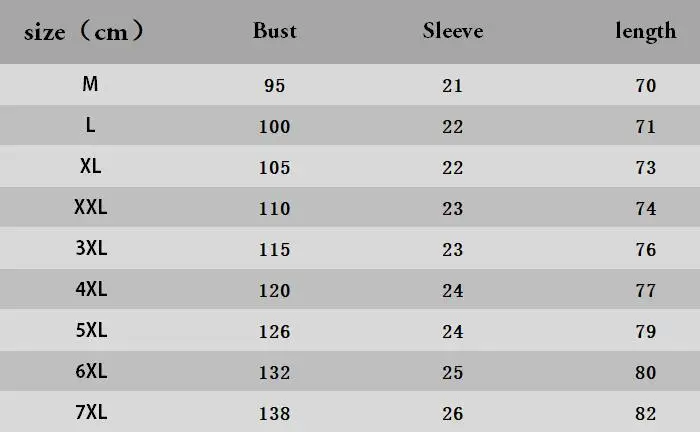
Task: Select the XL size row label
Action: click(x=90, y=166)
